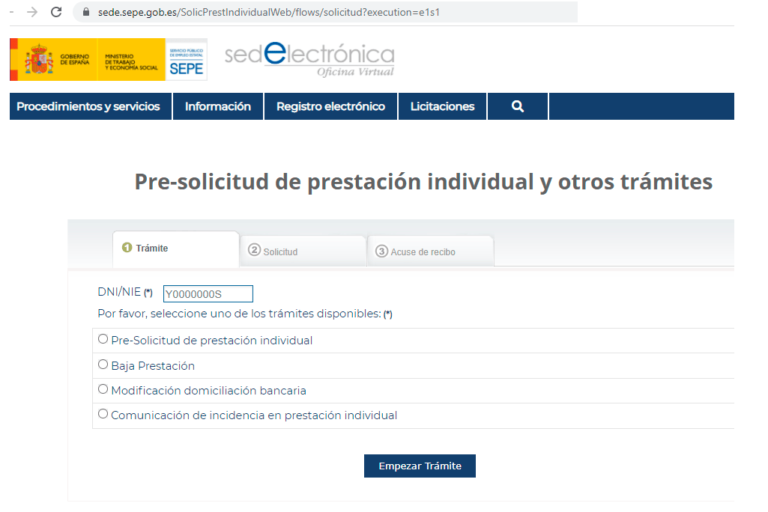Switch to the Solicitud step tab
Image resolution: width=768 pixels, height=512 pixels.
[303, 251]
